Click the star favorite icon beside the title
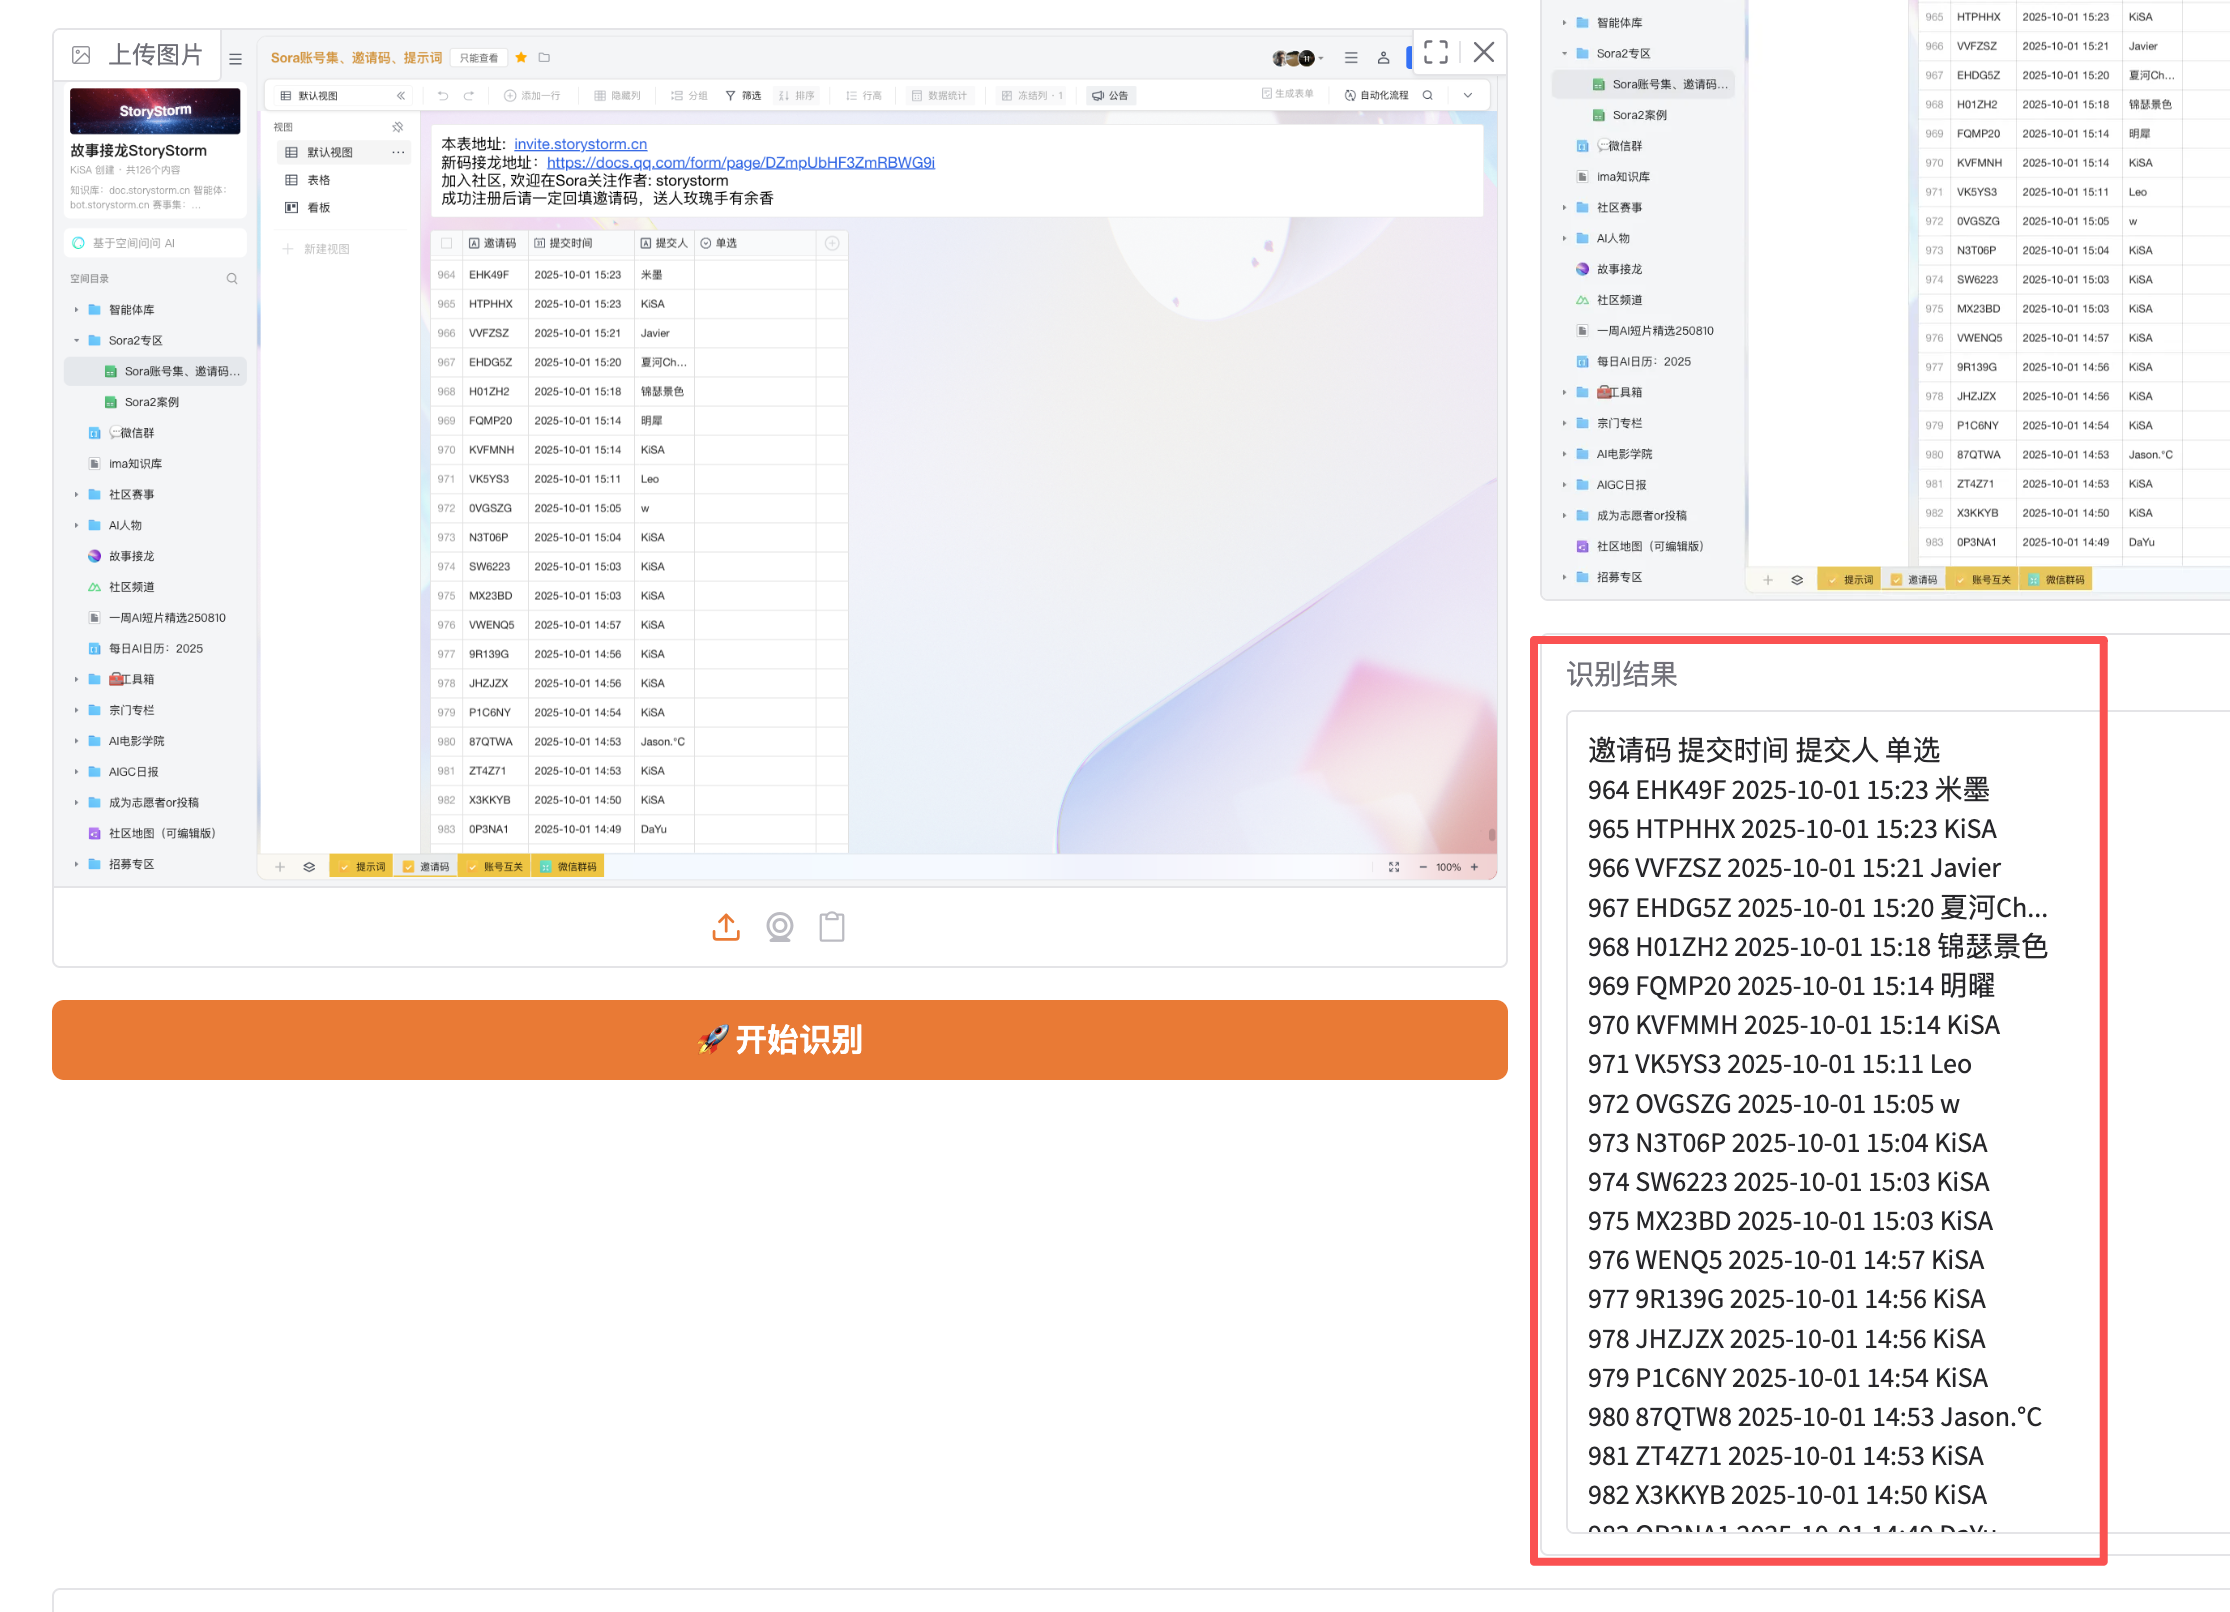2230x1612 pixels. [521, 58]
